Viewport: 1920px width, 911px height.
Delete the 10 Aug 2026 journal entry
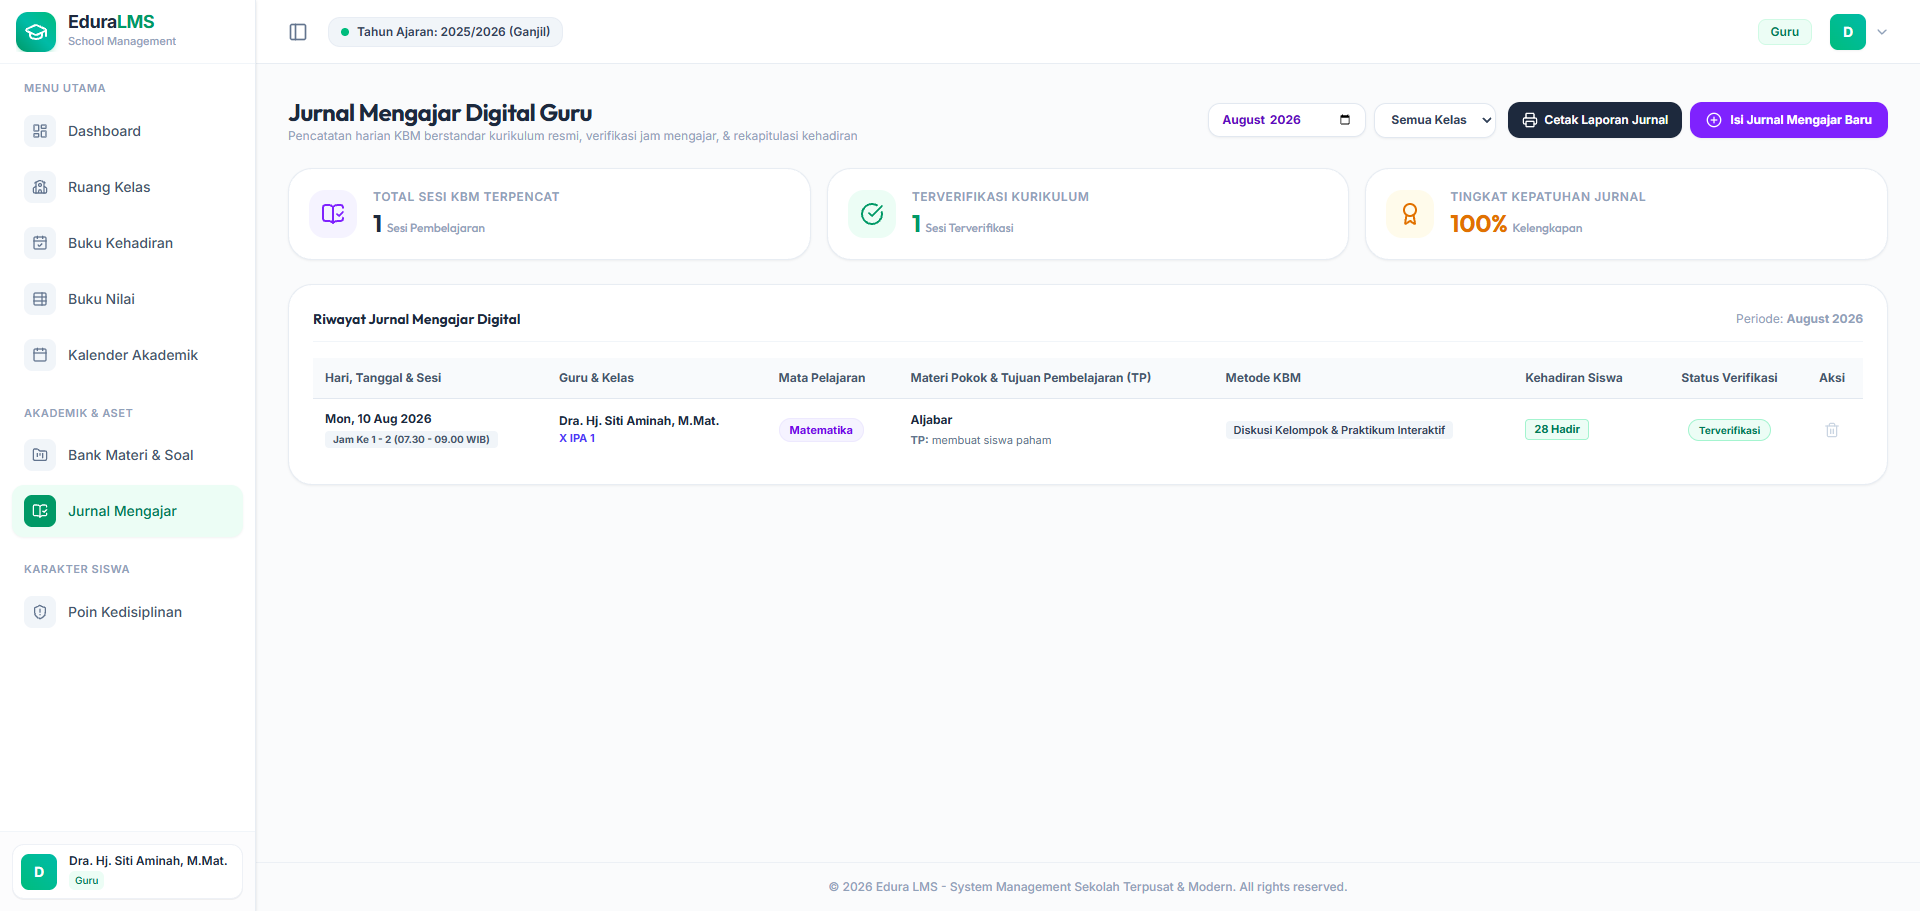[x=1832, y=430]
